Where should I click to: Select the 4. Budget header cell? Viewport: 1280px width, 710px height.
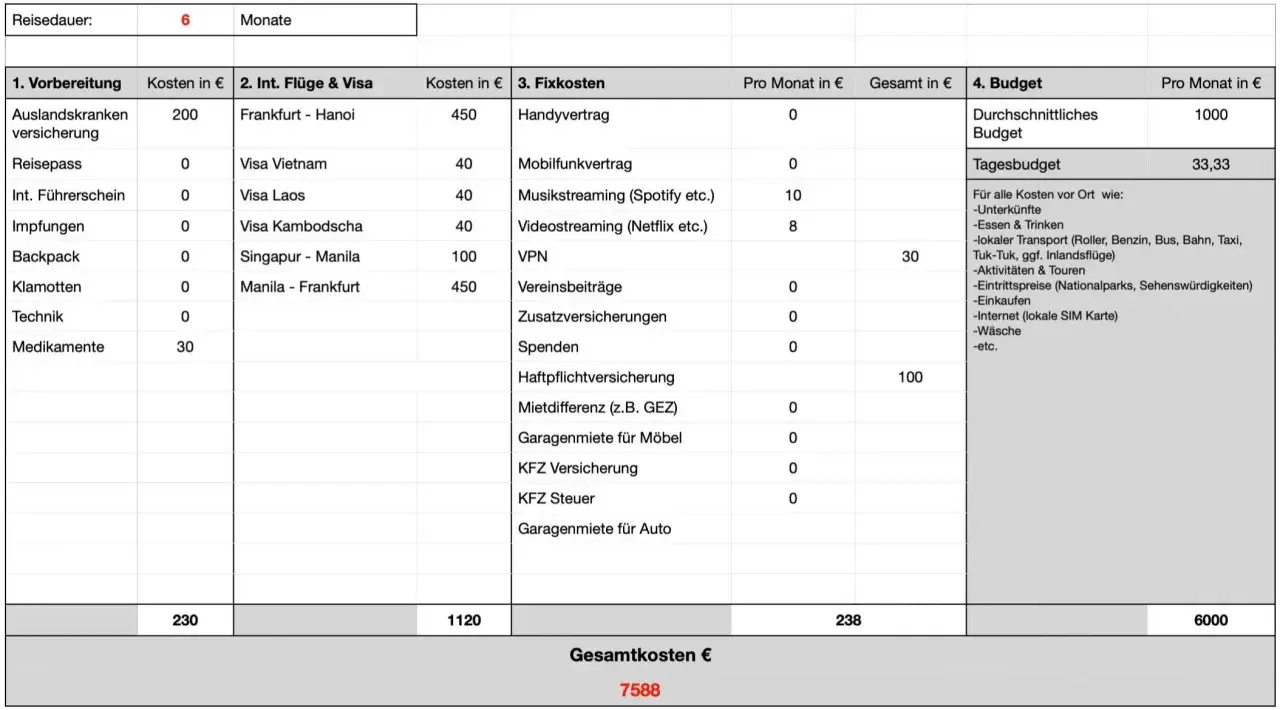1056,83
